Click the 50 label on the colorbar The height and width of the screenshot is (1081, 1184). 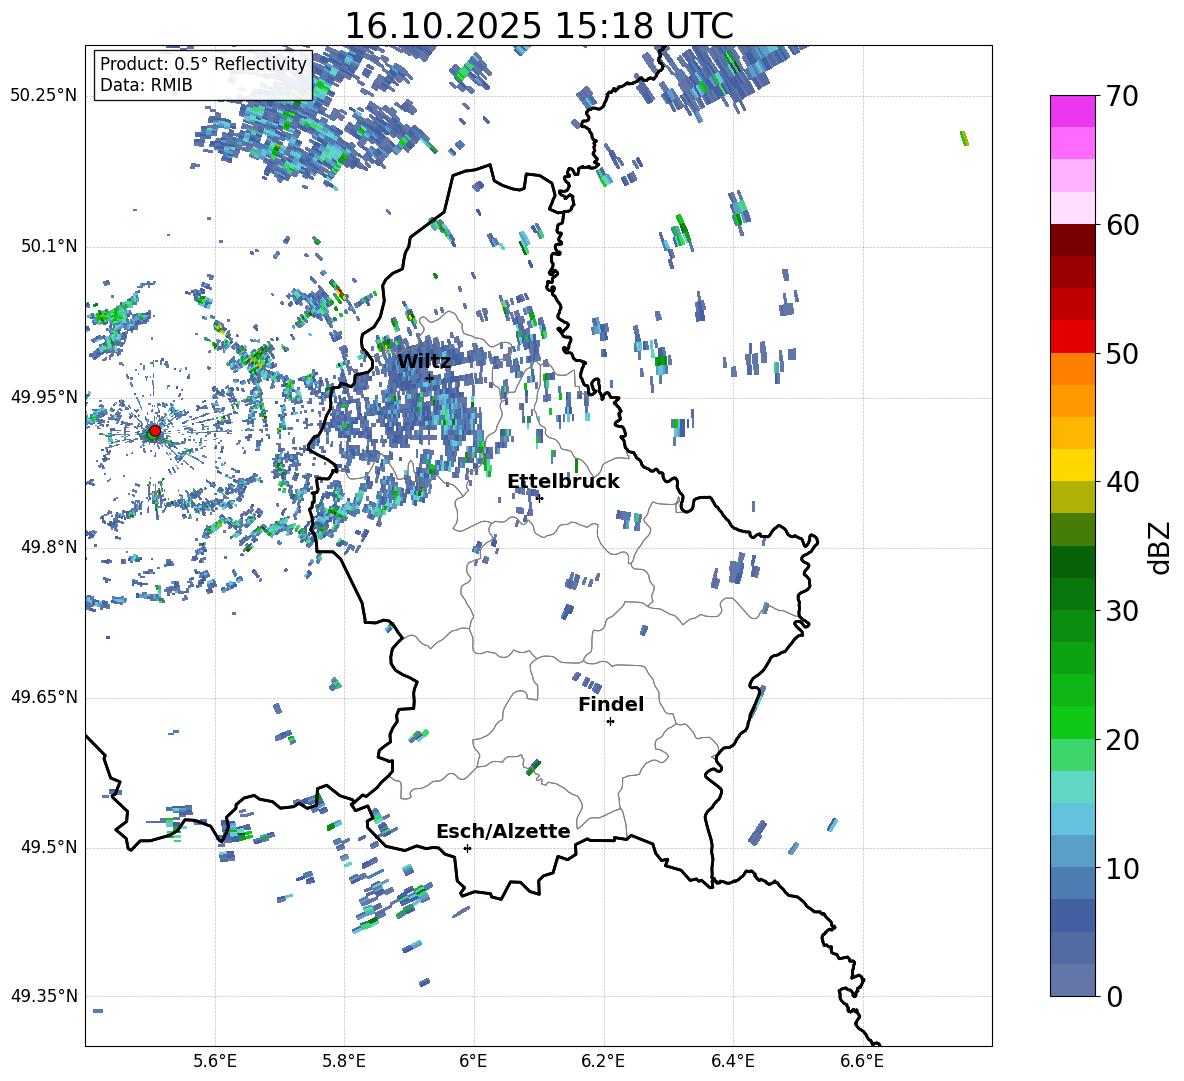coord(1122,353)
